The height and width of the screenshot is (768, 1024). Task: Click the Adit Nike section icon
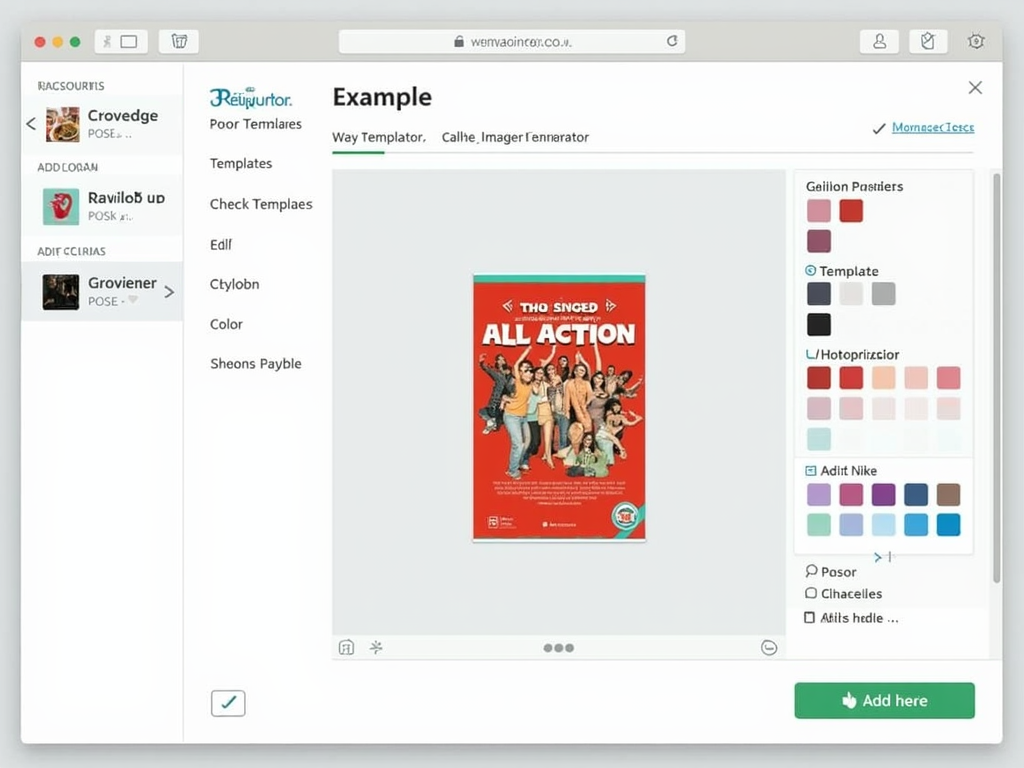[x=810, y=470]
